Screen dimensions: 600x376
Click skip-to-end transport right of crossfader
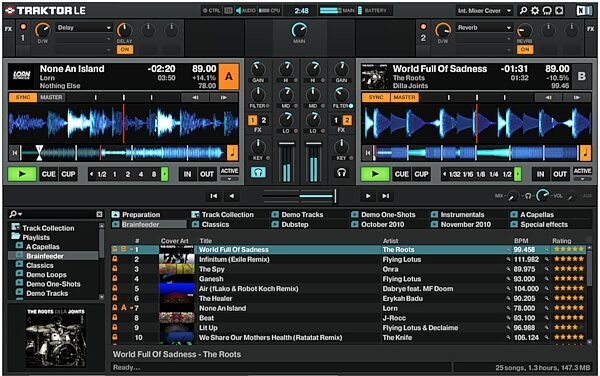(385, 196)
